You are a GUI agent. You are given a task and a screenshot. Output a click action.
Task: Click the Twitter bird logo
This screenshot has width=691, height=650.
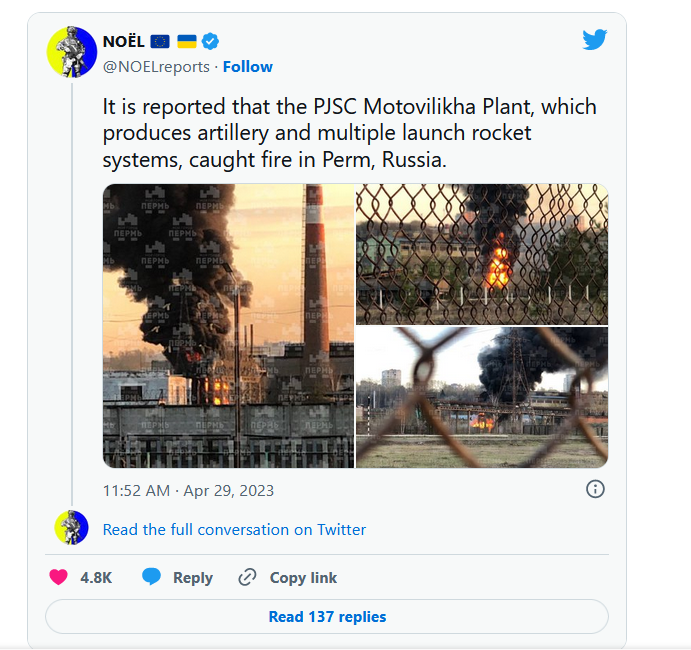595,39
